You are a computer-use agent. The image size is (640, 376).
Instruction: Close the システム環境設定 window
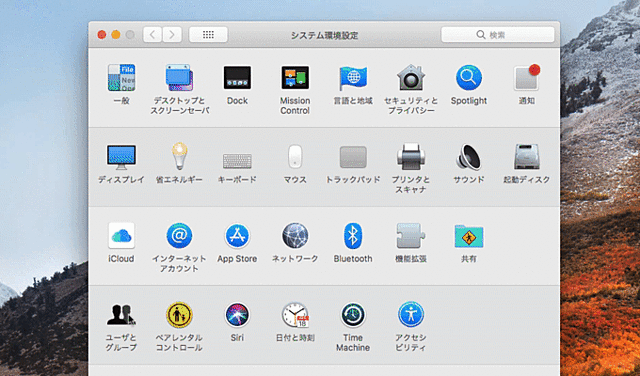click(x=102, y=35)
